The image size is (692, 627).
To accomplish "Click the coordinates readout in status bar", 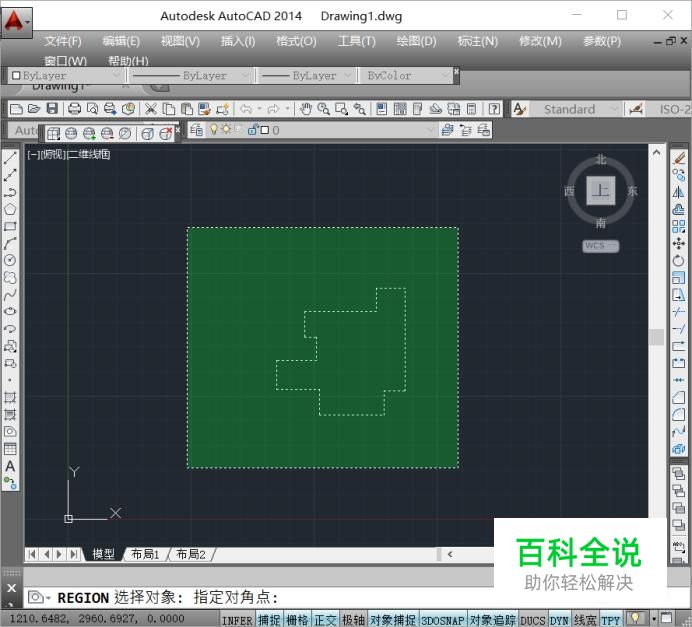I will point(97,619).
